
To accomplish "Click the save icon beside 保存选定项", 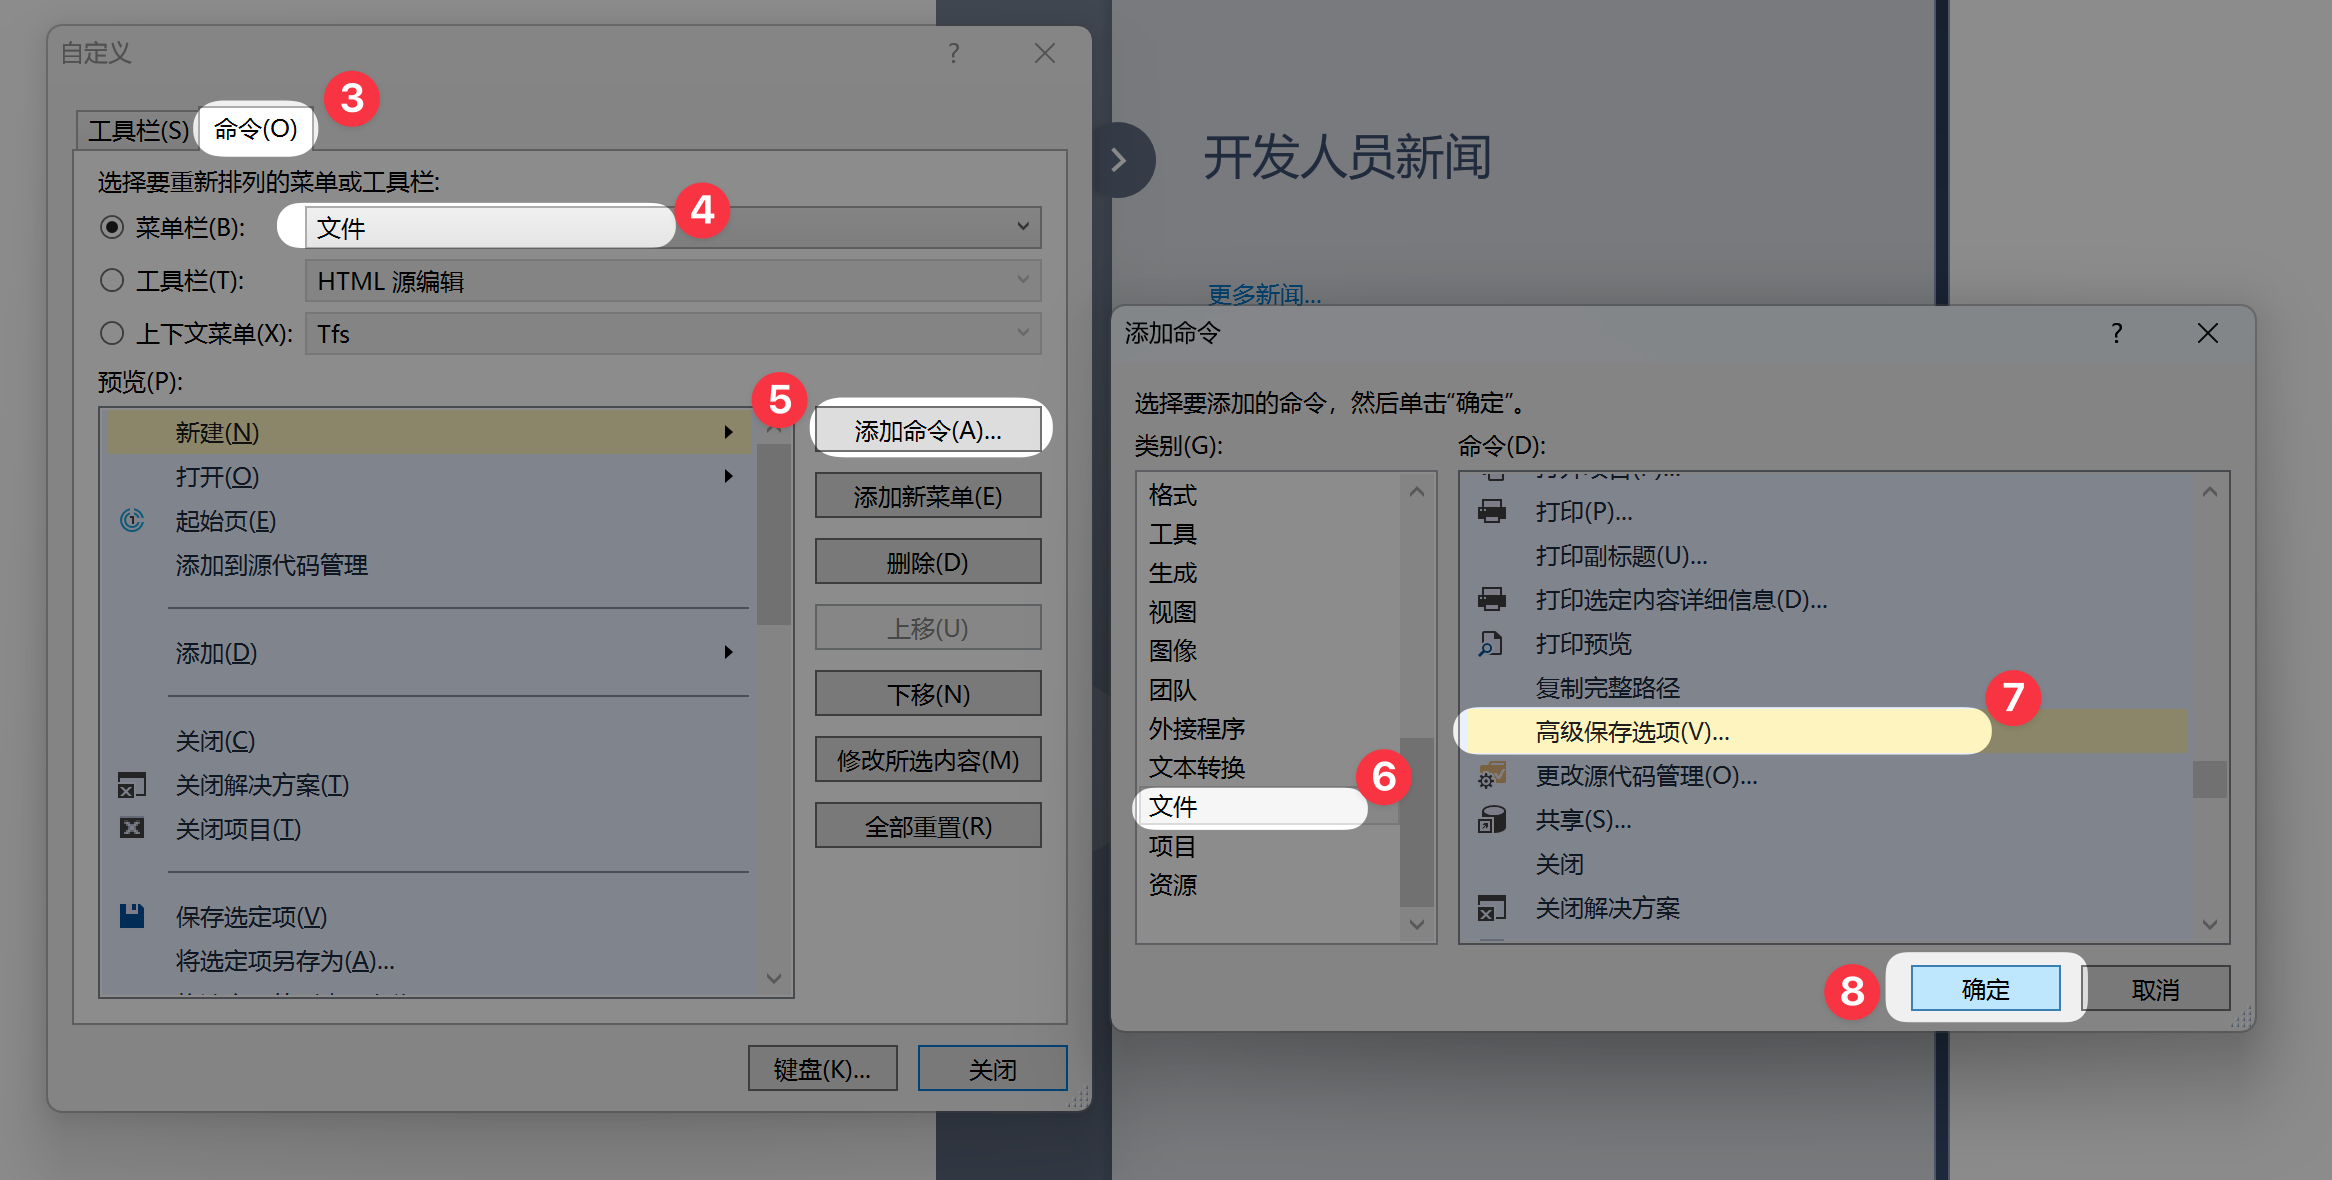I will coord(130,915).
